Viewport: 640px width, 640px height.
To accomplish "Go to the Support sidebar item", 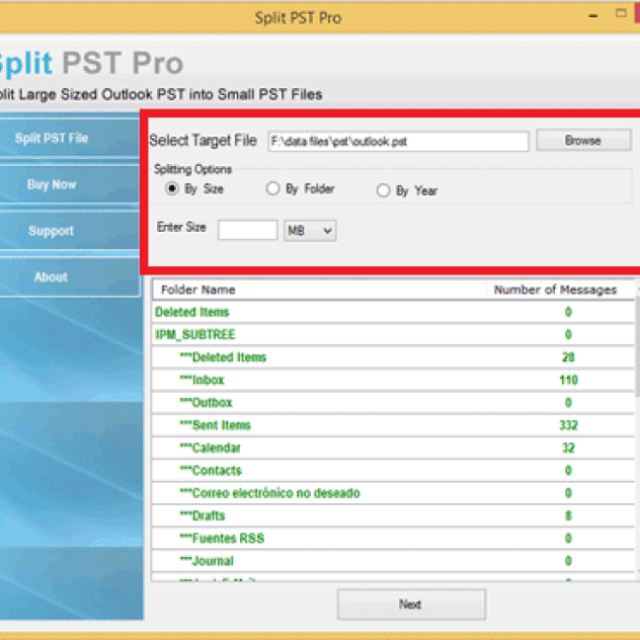I will pyautogui.click(x=69, y=231).
